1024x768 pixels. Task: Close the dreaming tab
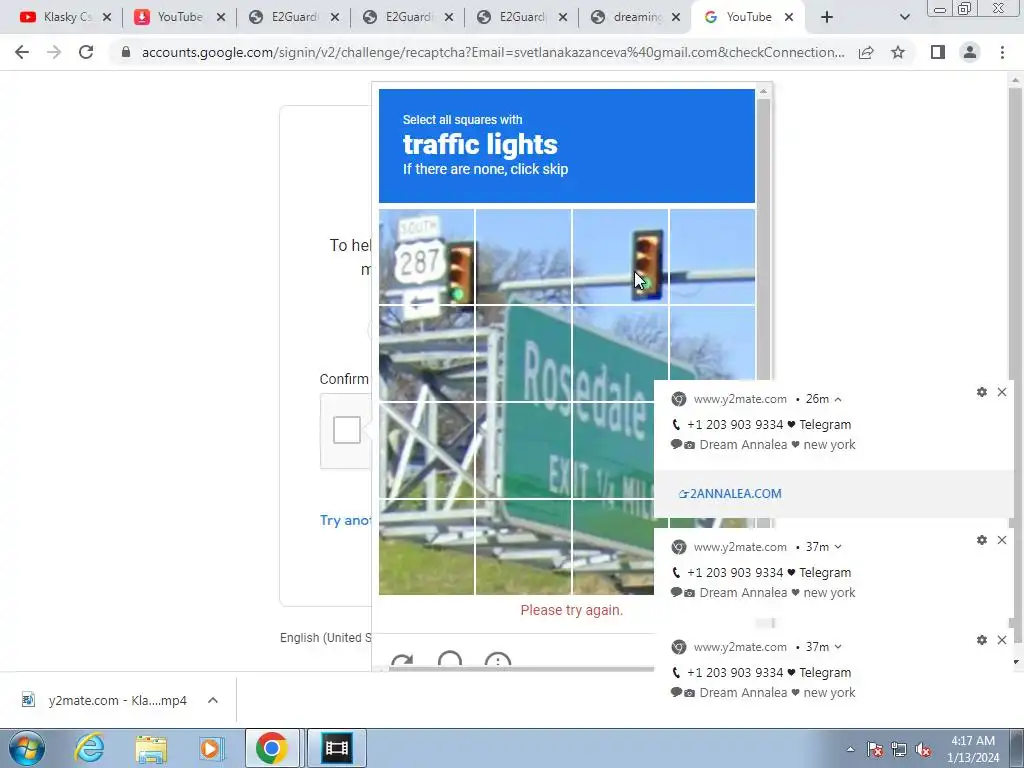pos(677,17)
